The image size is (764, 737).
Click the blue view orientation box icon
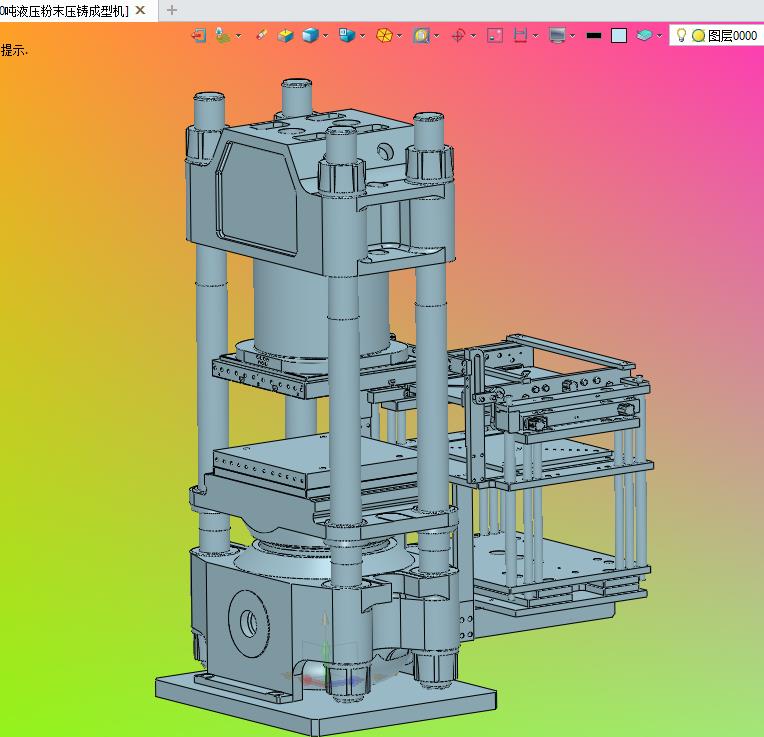coord(347,36)
